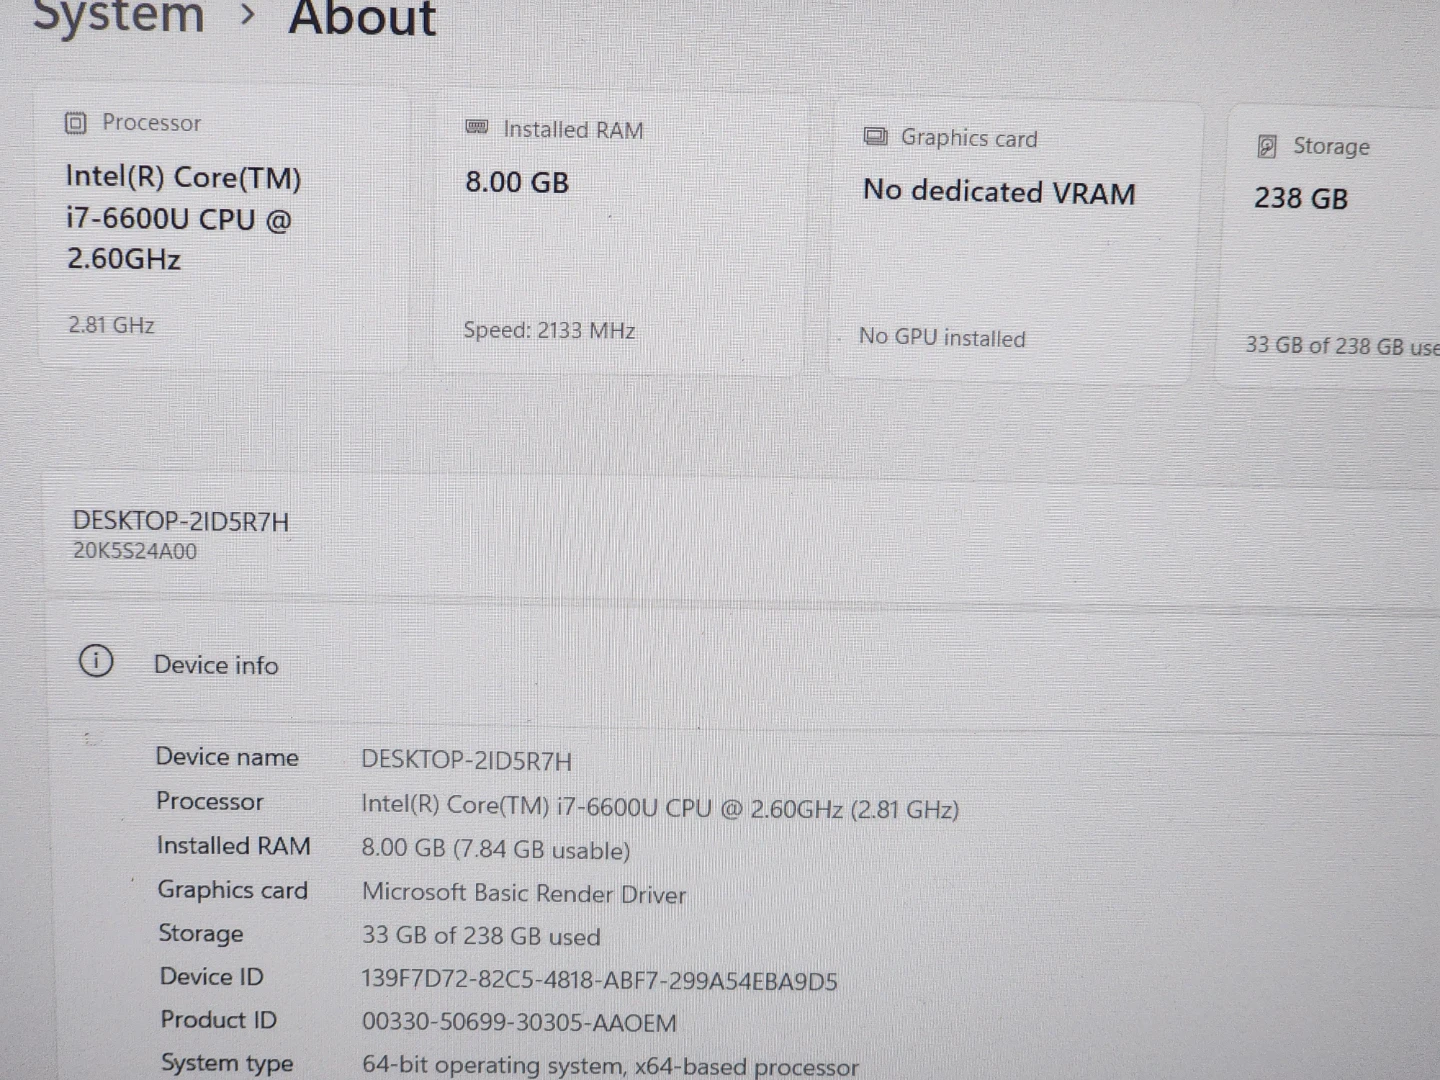Click the Graphics card monitor icon

point(876,136)
